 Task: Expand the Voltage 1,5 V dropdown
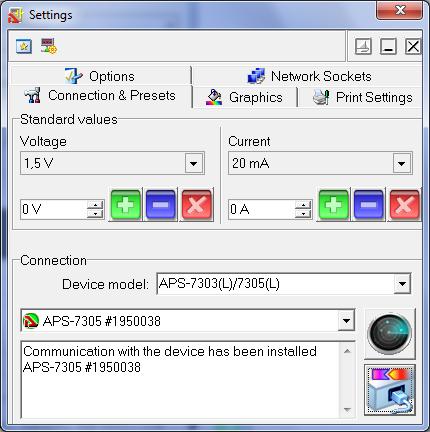(194, 163)
